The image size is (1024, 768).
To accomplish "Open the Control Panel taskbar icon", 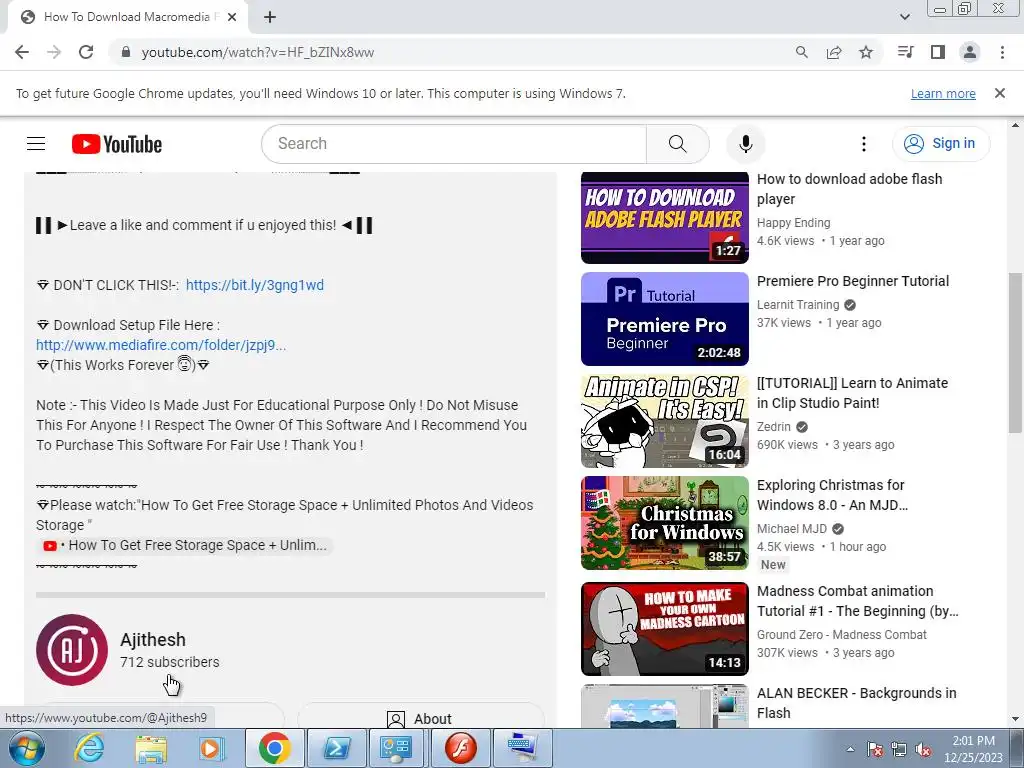I will pos(398,748).
